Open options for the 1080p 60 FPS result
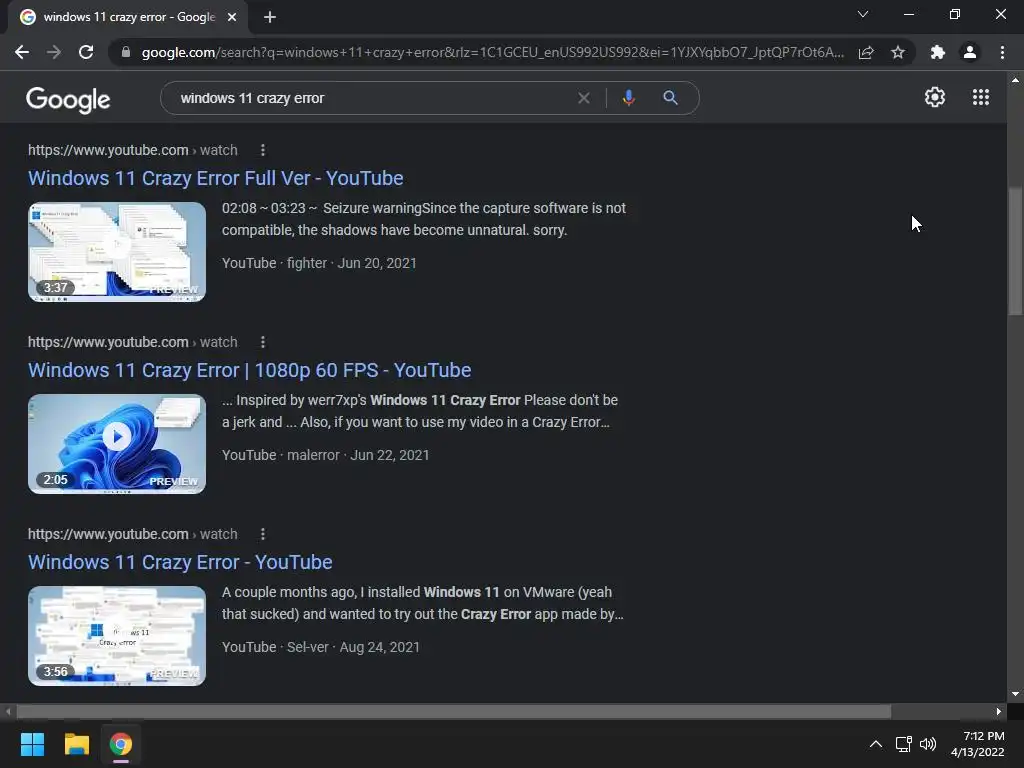Screen dimensions: 1024x768 coord(263,342)
